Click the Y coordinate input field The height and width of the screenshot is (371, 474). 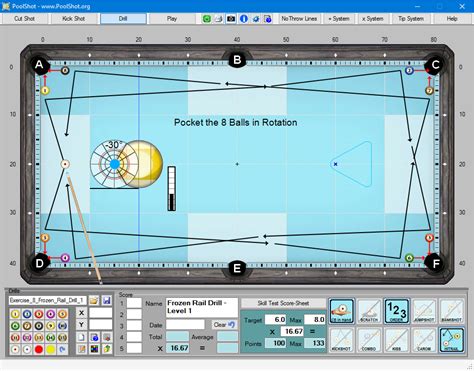101,324
